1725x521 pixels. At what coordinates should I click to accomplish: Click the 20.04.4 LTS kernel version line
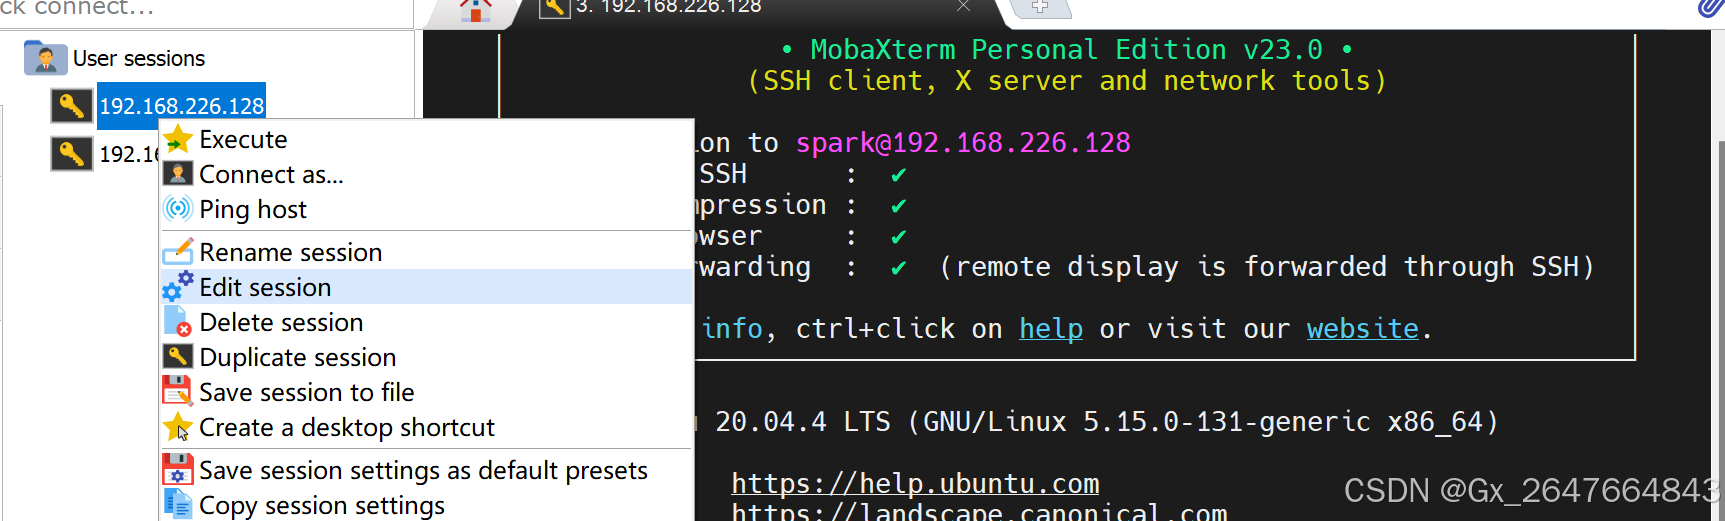coord(1107,422)
